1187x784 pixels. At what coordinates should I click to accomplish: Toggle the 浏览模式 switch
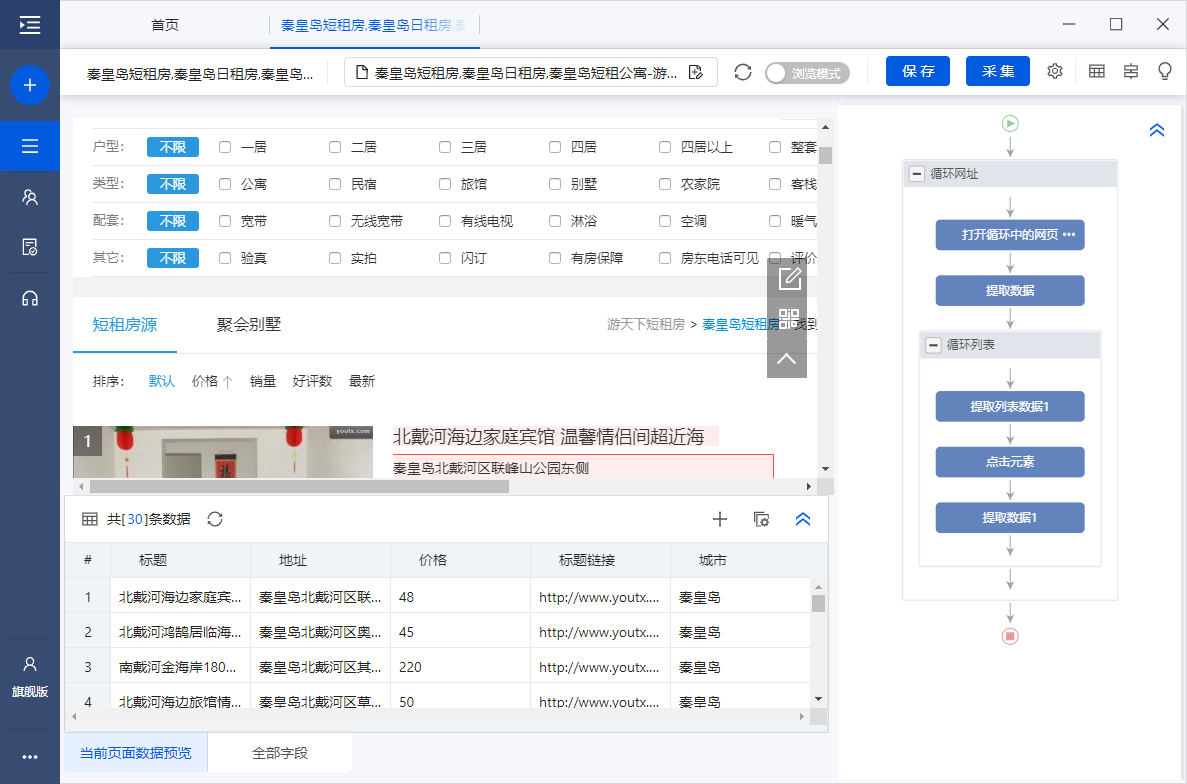[806, 73]
